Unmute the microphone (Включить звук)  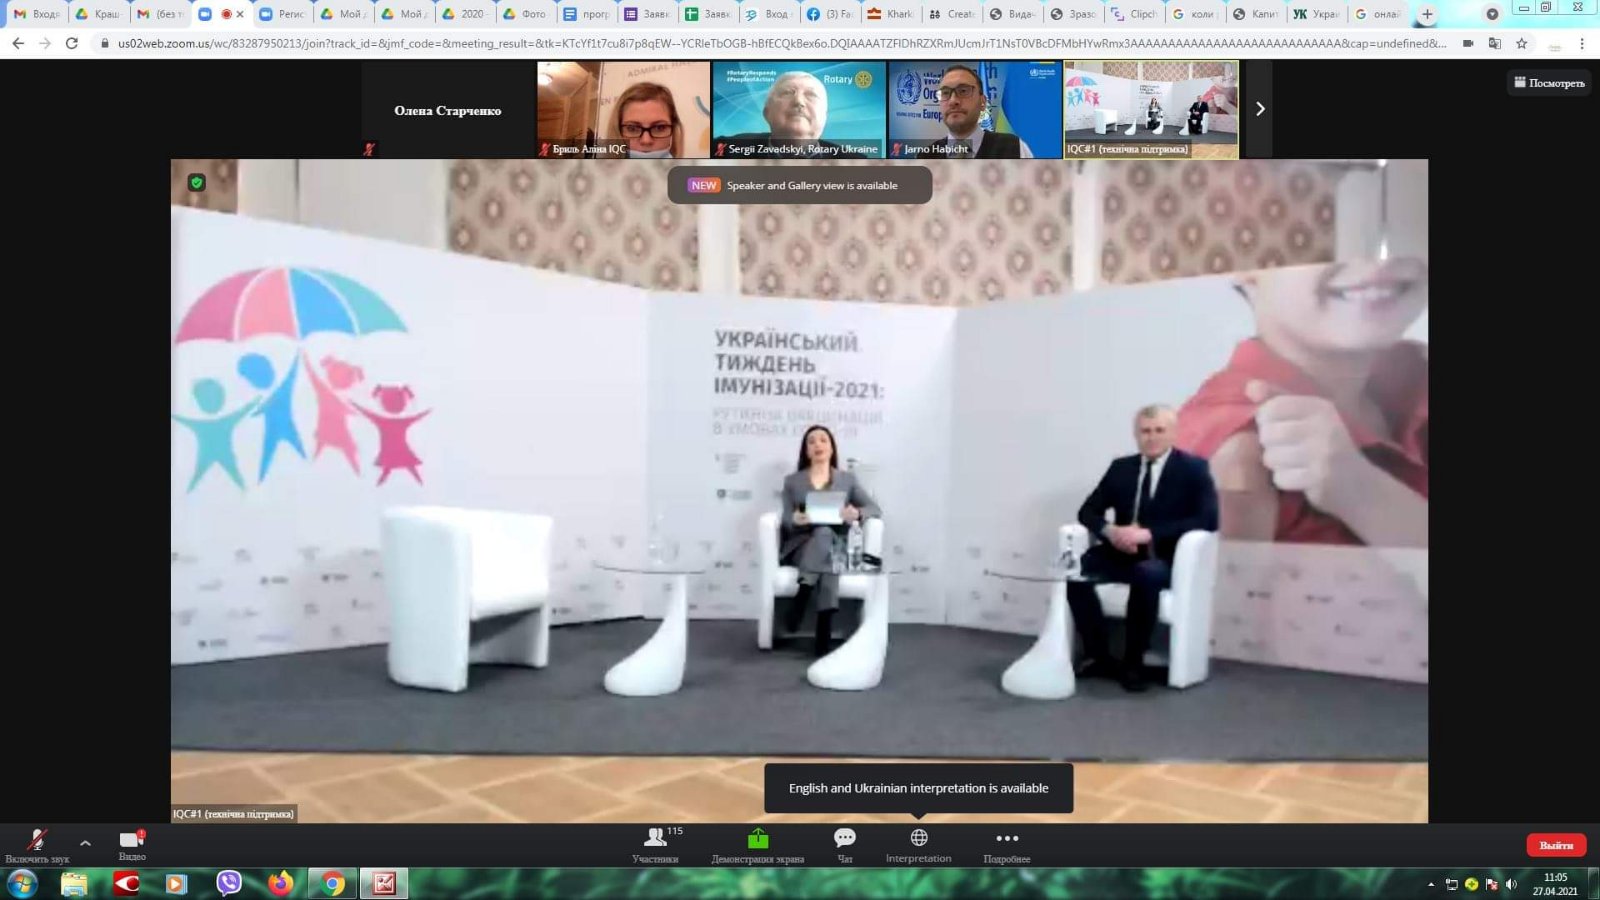coord(37,843)
